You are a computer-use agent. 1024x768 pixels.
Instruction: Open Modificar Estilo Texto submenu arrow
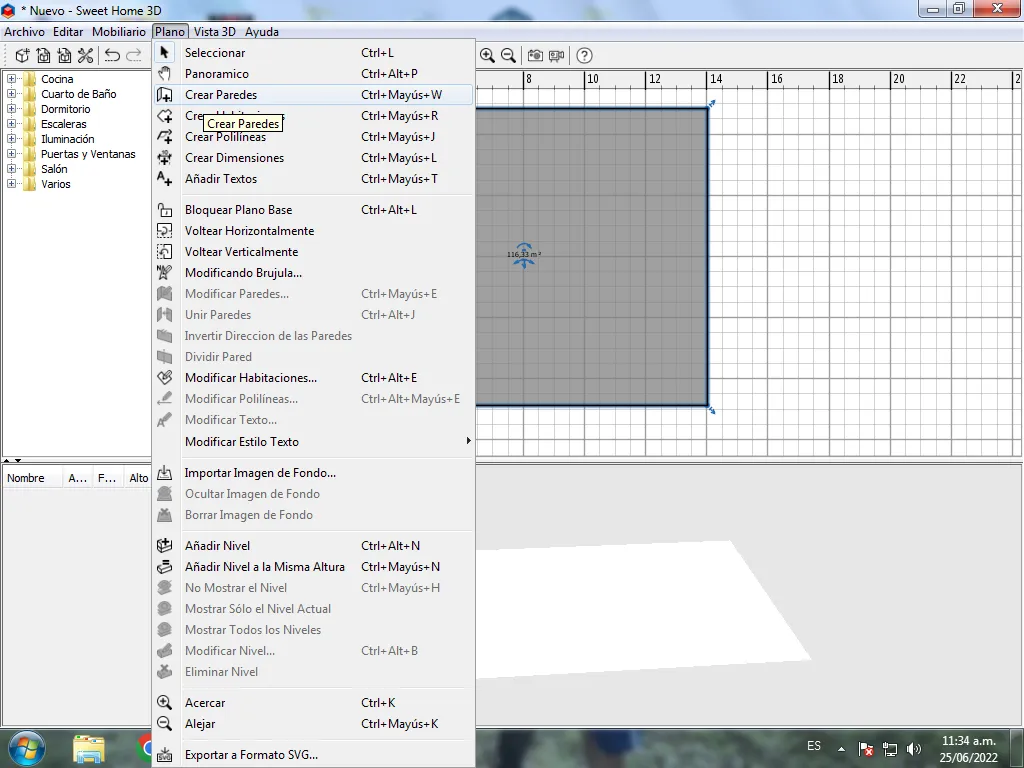pos(468,441)
